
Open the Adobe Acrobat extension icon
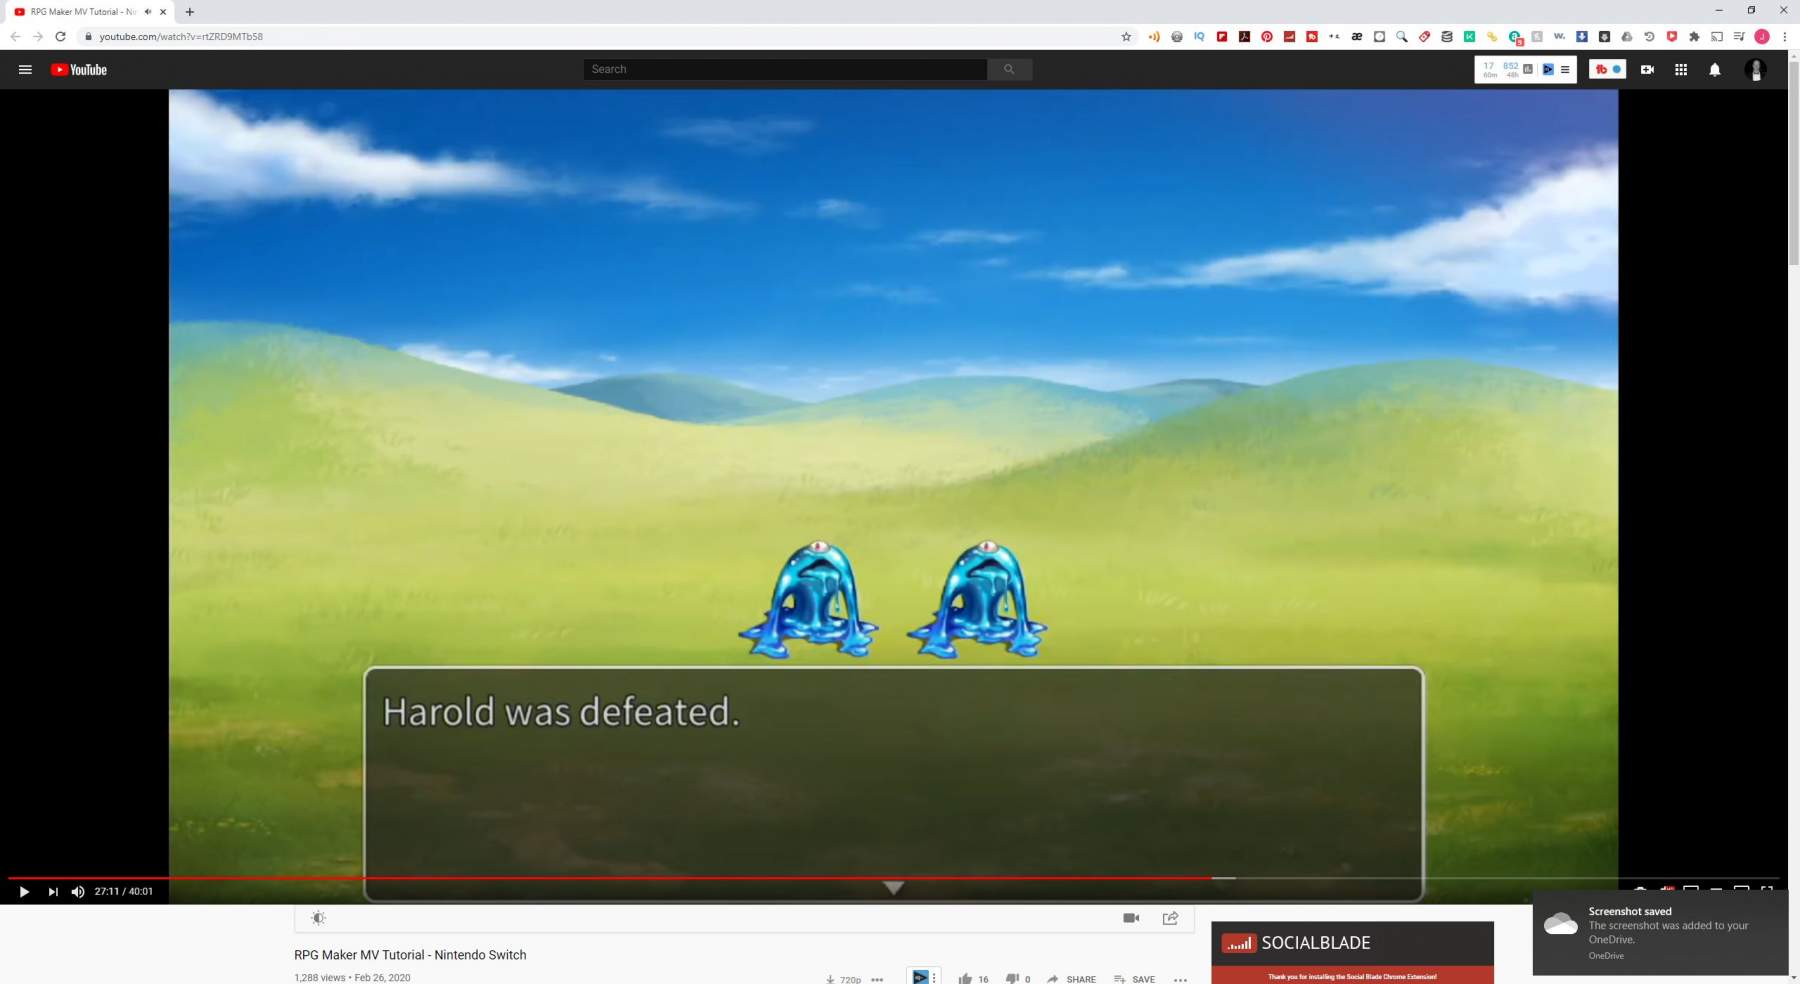pyautogui.click(x=1244, y=36)
